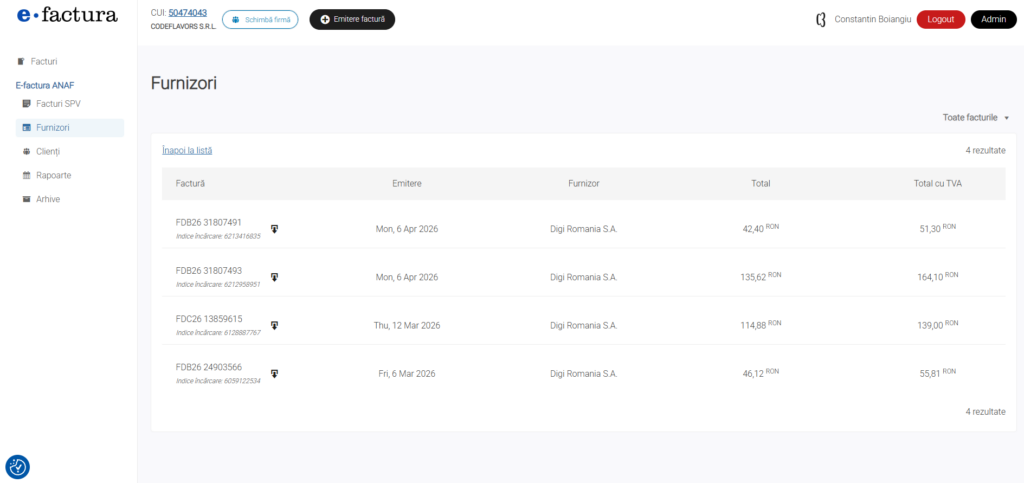Click the CUI number 50474043 link

coord(187,13)
